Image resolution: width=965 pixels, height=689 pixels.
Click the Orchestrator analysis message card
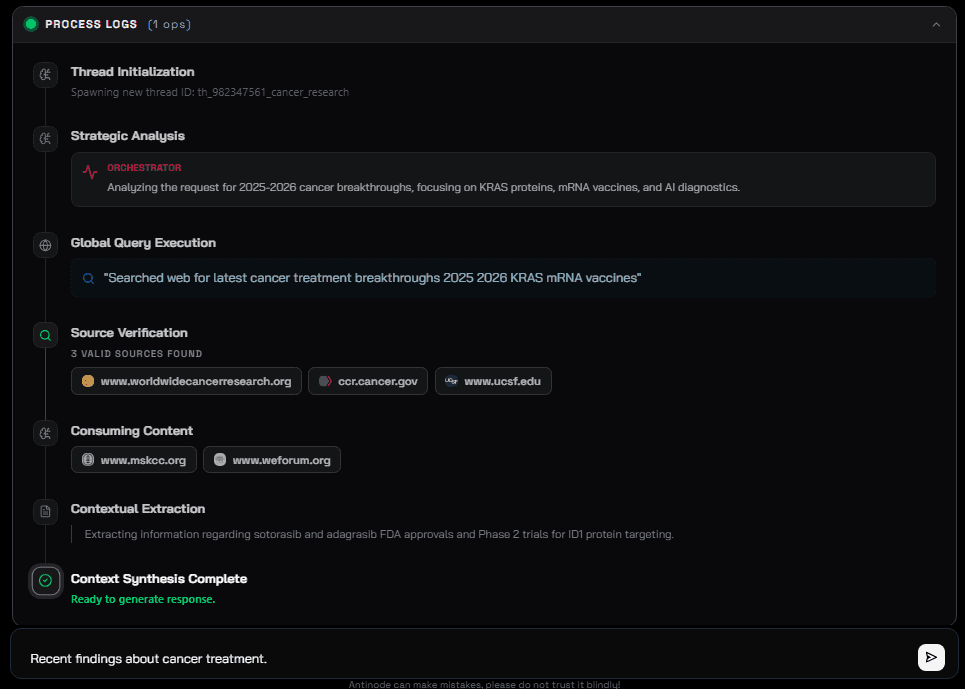click(503, 179)
